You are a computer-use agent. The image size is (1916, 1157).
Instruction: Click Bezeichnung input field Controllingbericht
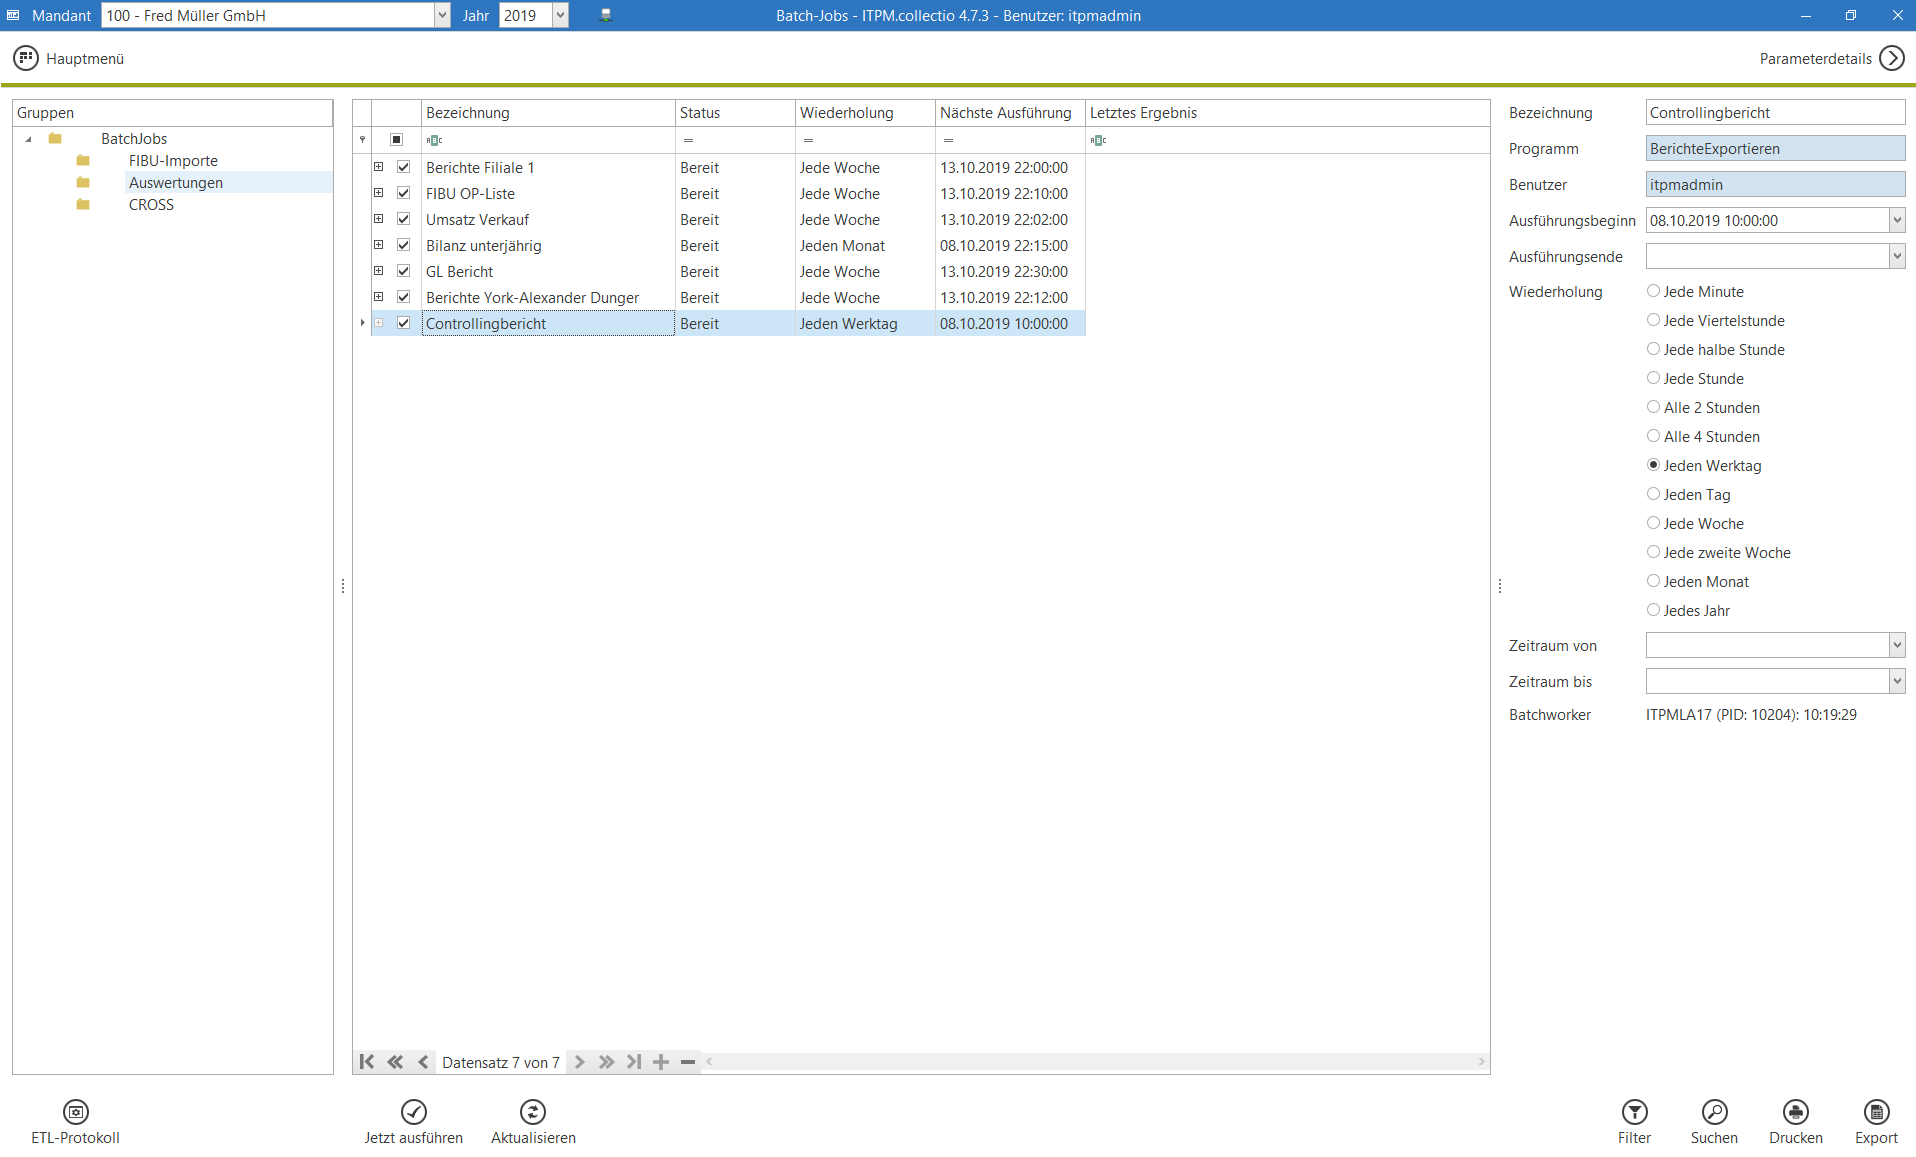pyautogui.click(x=1775, y=112)
